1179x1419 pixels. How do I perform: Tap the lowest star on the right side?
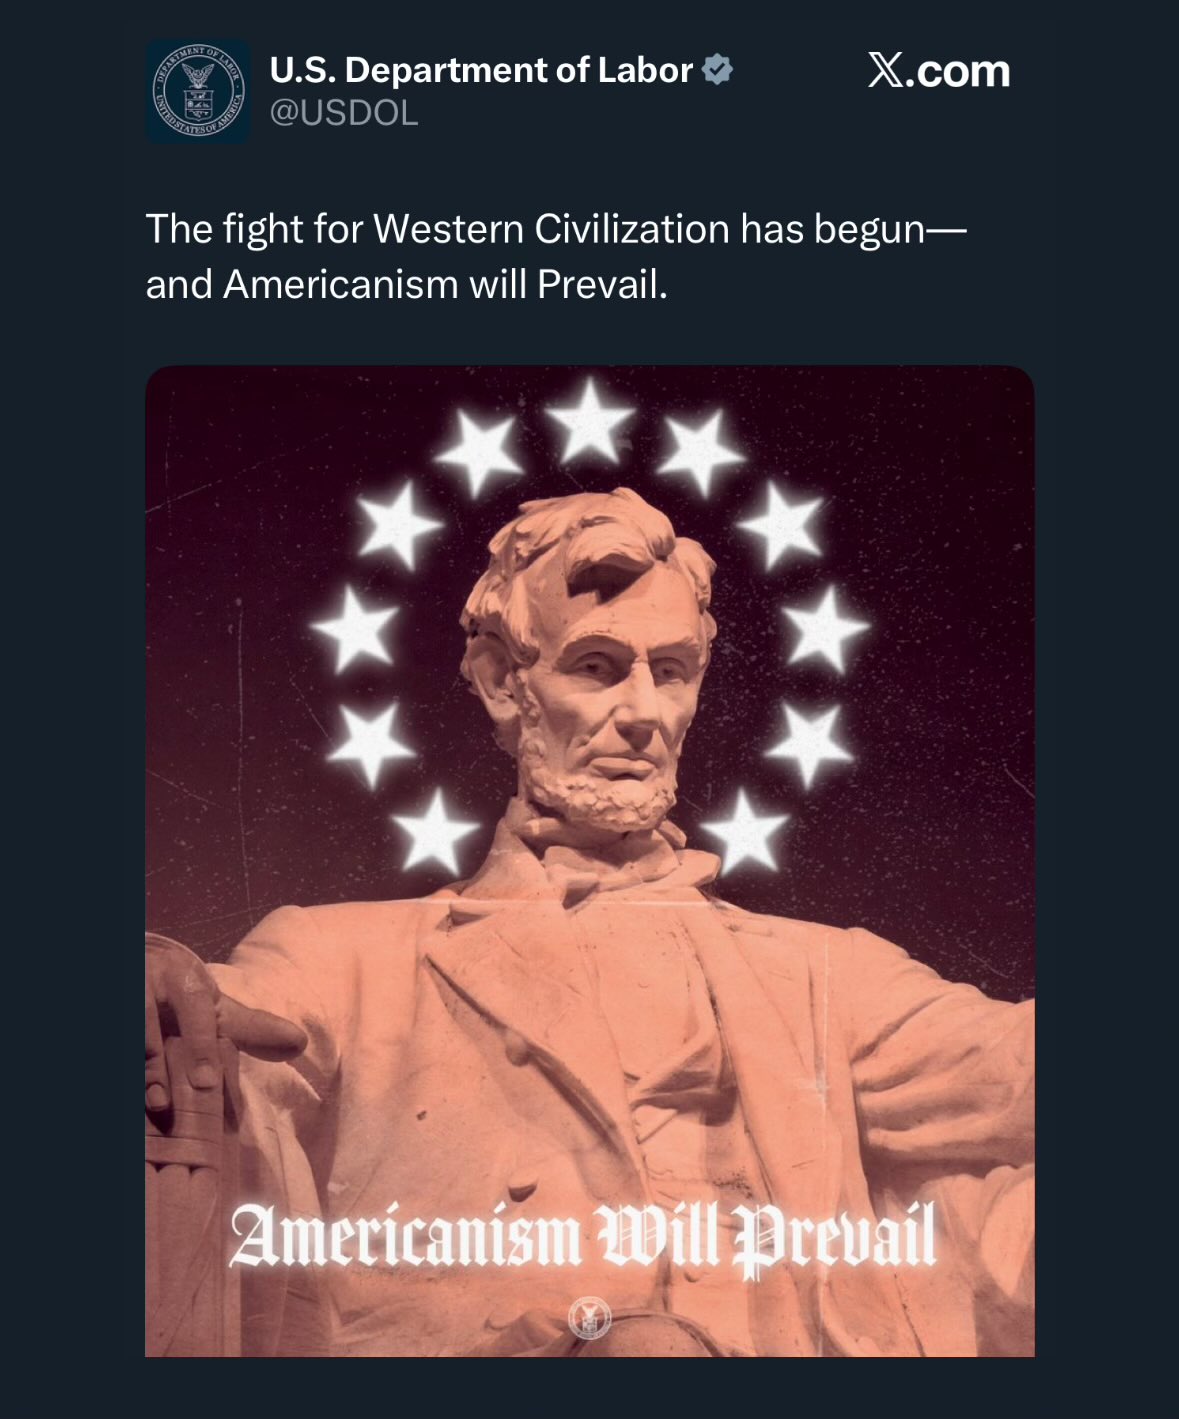744,832
